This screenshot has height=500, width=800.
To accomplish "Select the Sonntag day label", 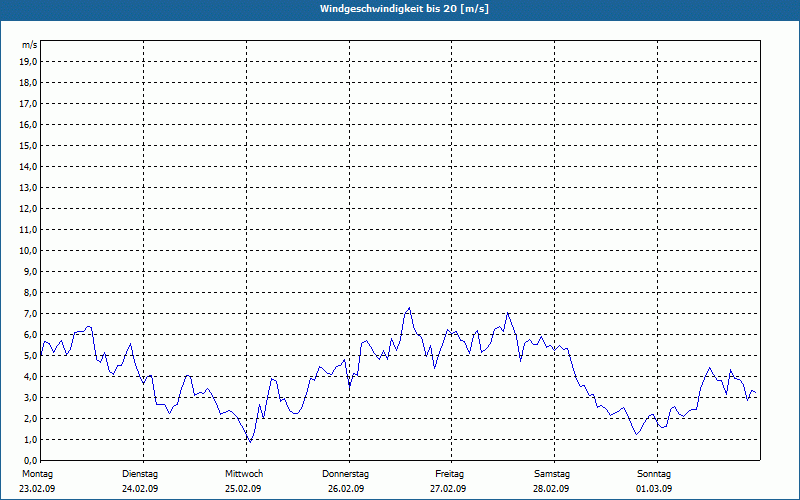I will click(x=654, y=474).
